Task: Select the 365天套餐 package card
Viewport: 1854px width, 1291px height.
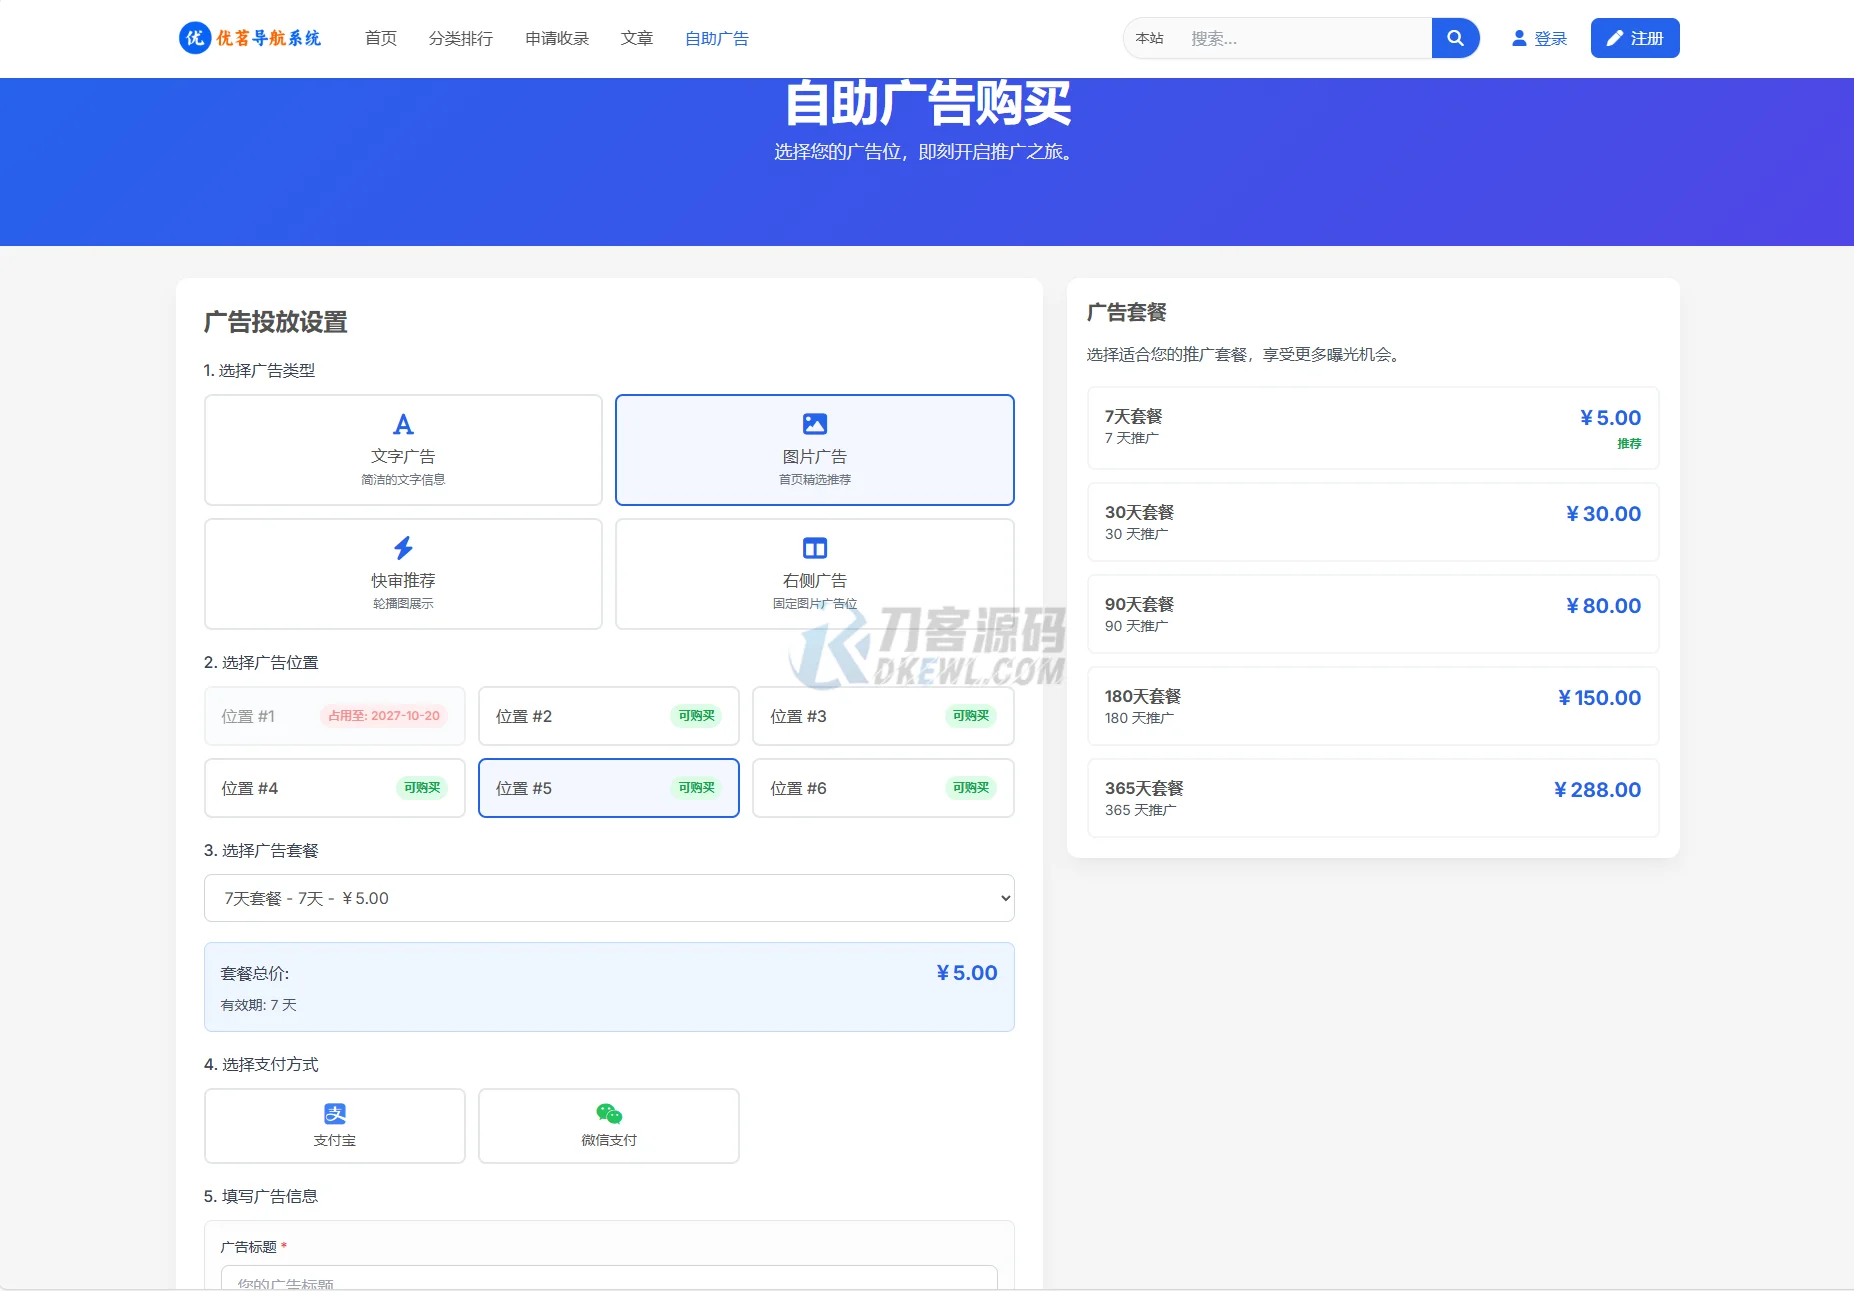Action: [1372, 797]
